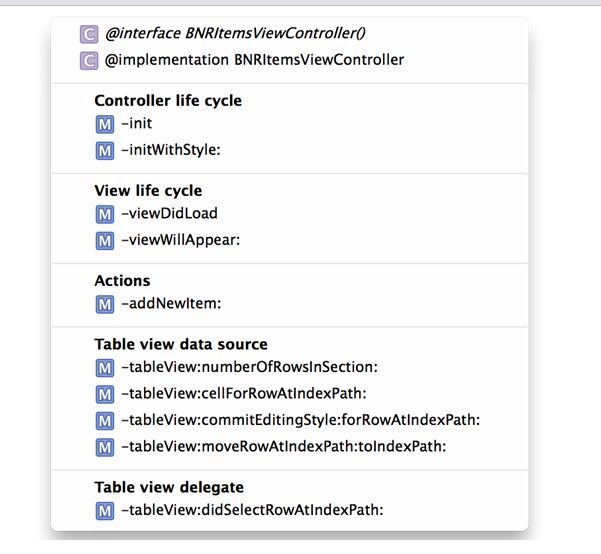Jump to @interface BNRItemsViewController() entry

(x=235, y=33)
